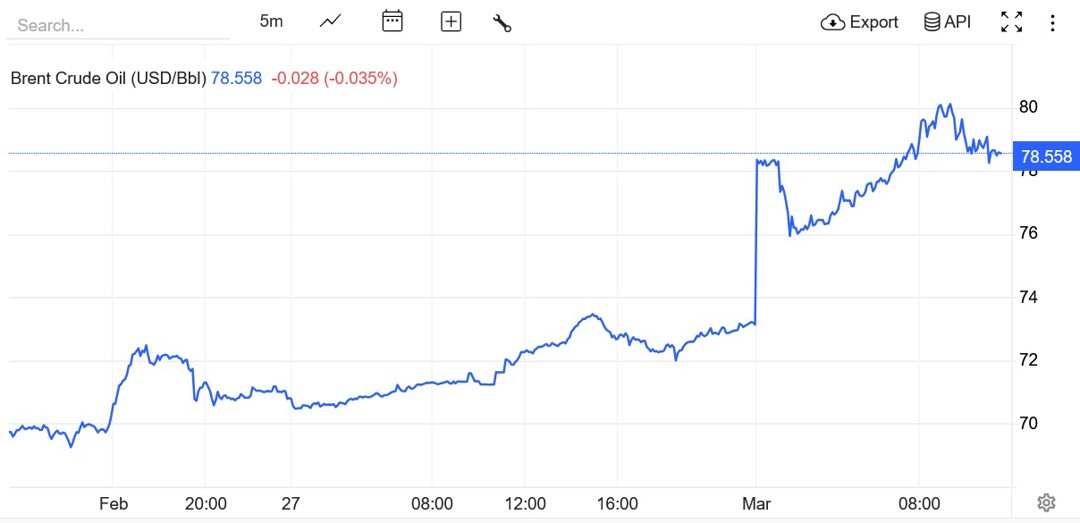Open chart settings gear in bottom corner

1046,502
